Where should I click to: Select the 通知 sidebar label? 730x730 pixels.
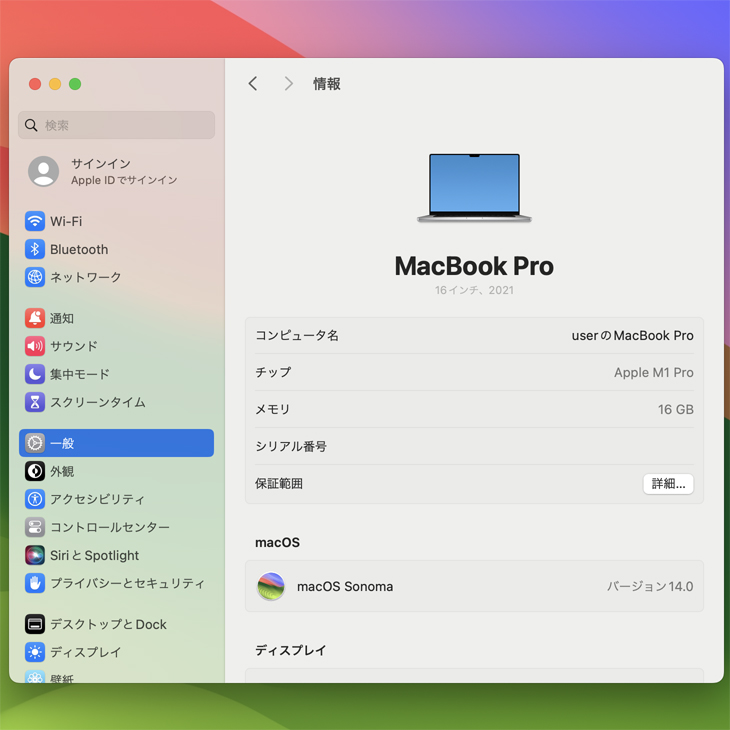(62, 318)
